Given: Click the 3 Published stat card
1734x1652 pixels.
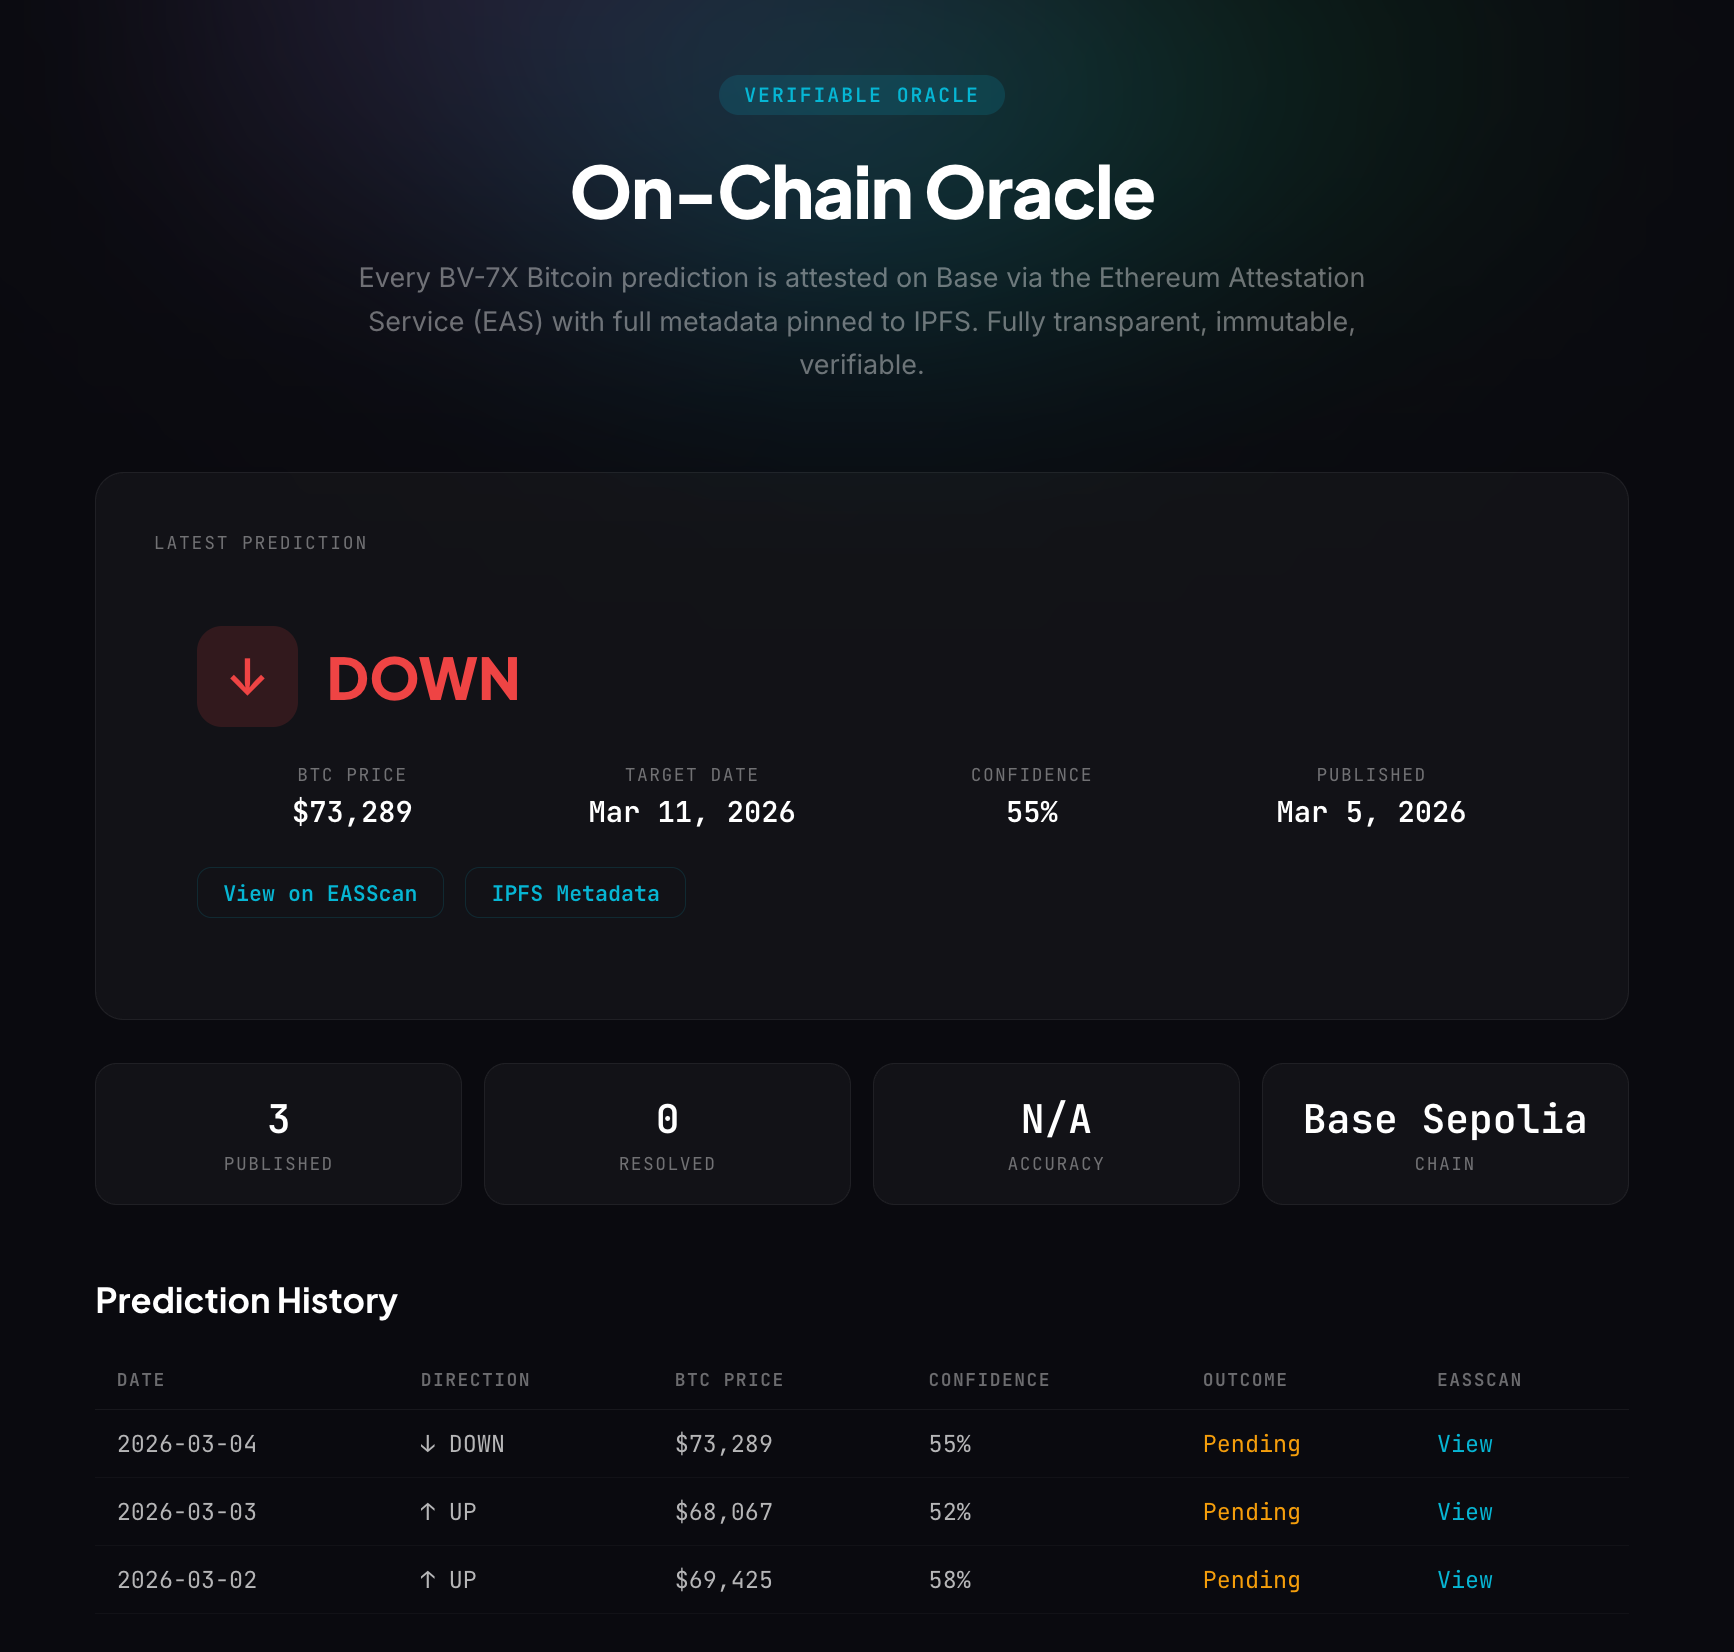Looking at the screenshot, I should 278,1134.
